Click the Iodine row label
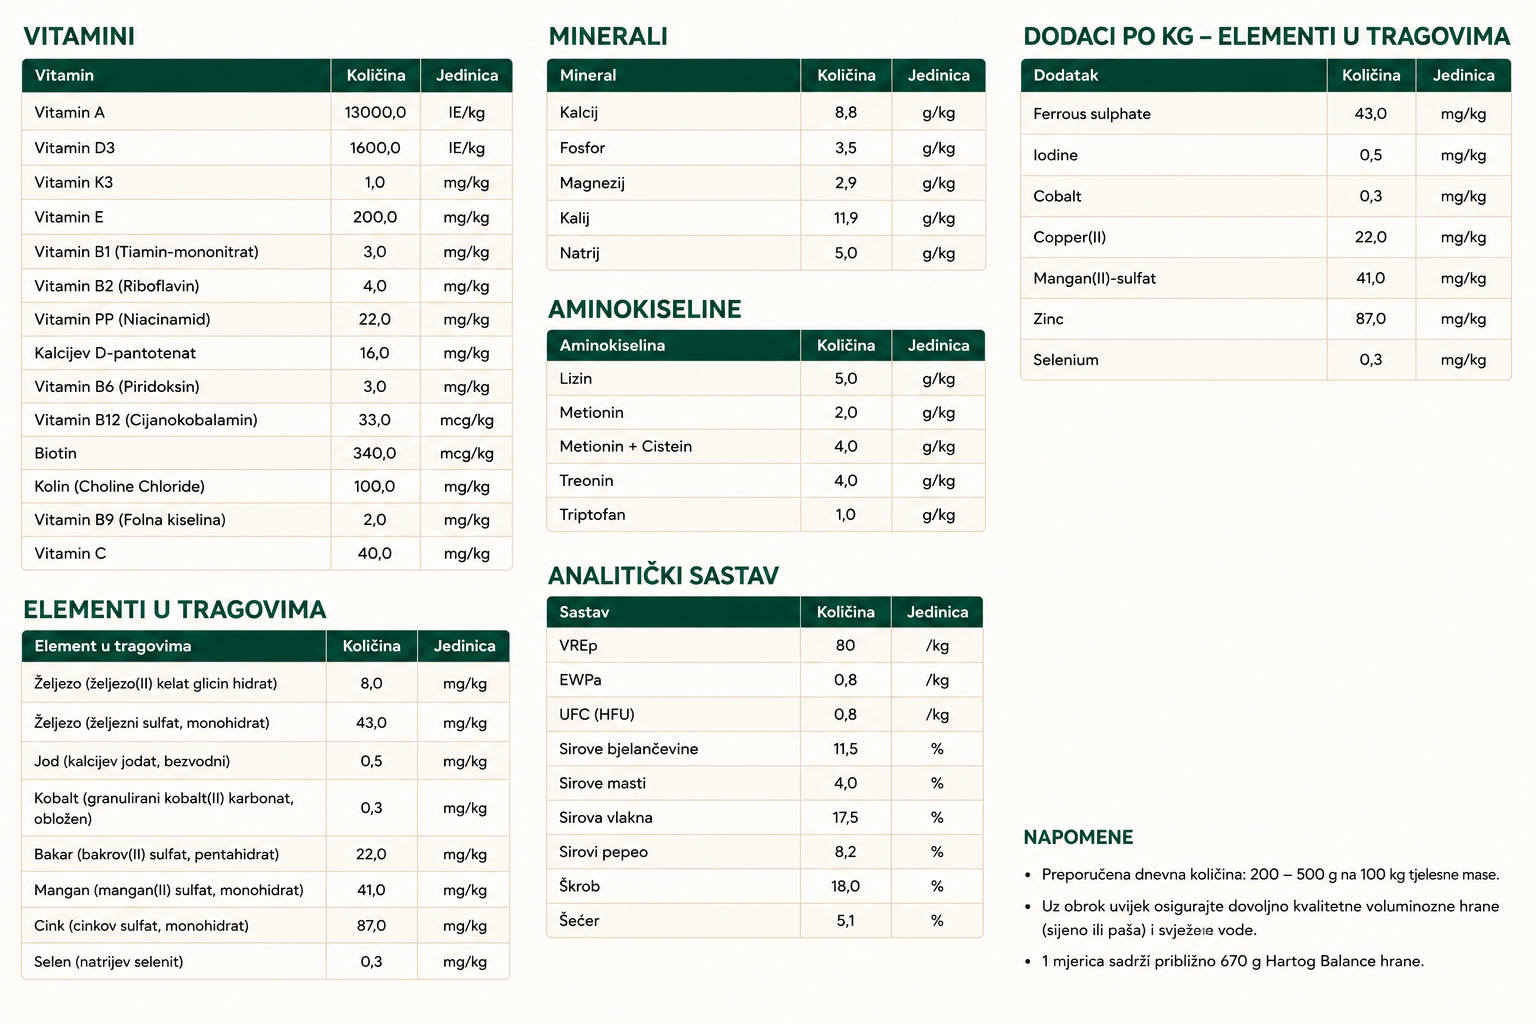Screen dimensions: 1536x1024 [1055, 155]
